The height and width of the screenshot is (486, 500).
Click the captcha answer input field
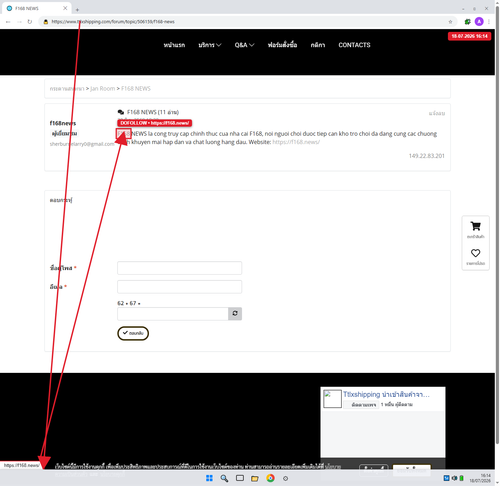[x=173, y=314]
